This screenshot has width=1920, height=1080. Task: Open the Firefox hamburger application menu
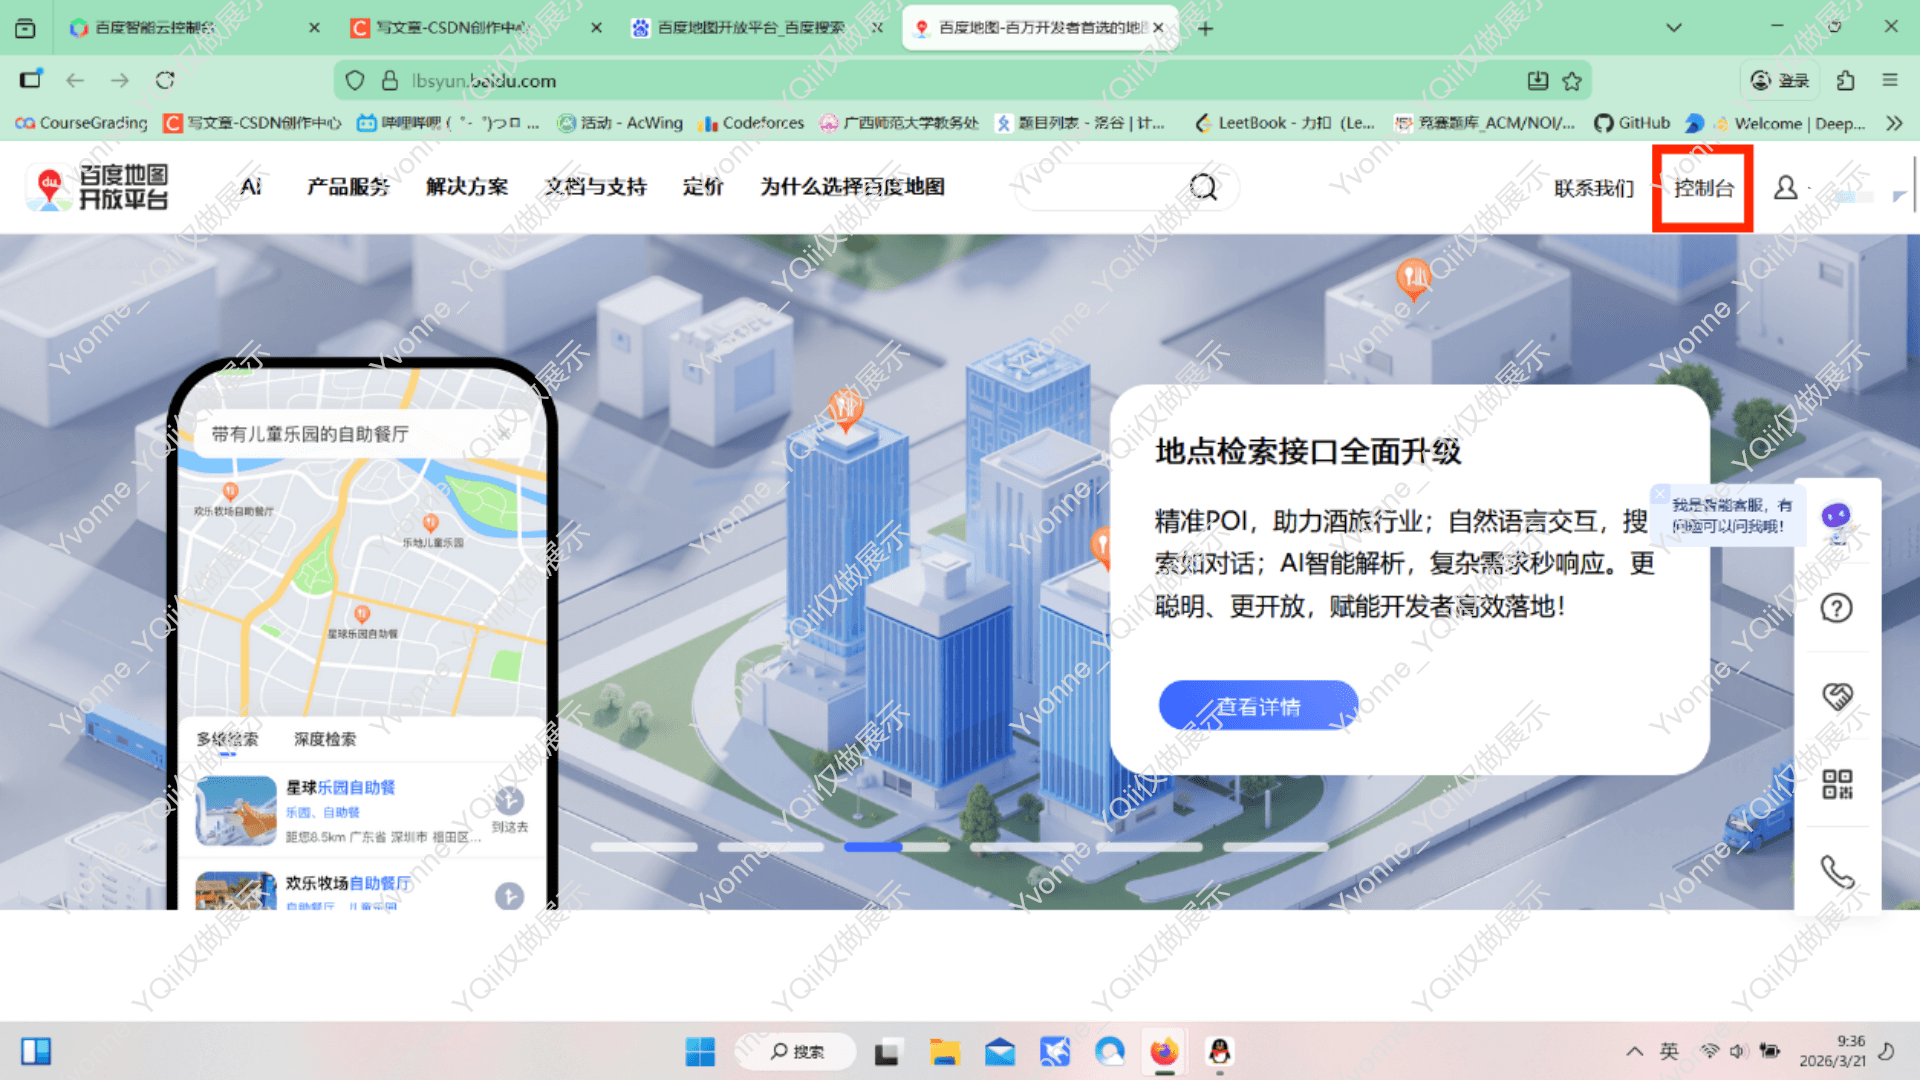pos(1890,80)
